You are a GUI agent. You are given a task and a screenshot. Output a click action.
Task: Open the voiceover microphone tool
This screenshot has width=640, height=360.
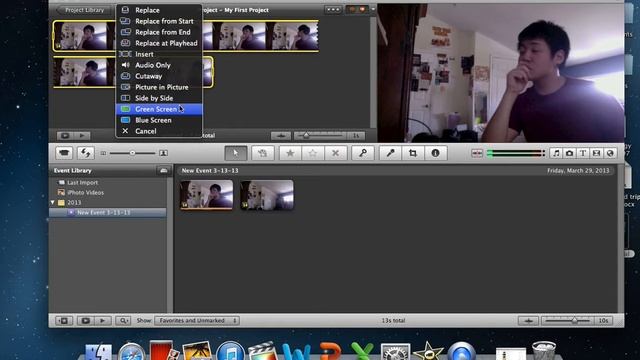[391, 153]
